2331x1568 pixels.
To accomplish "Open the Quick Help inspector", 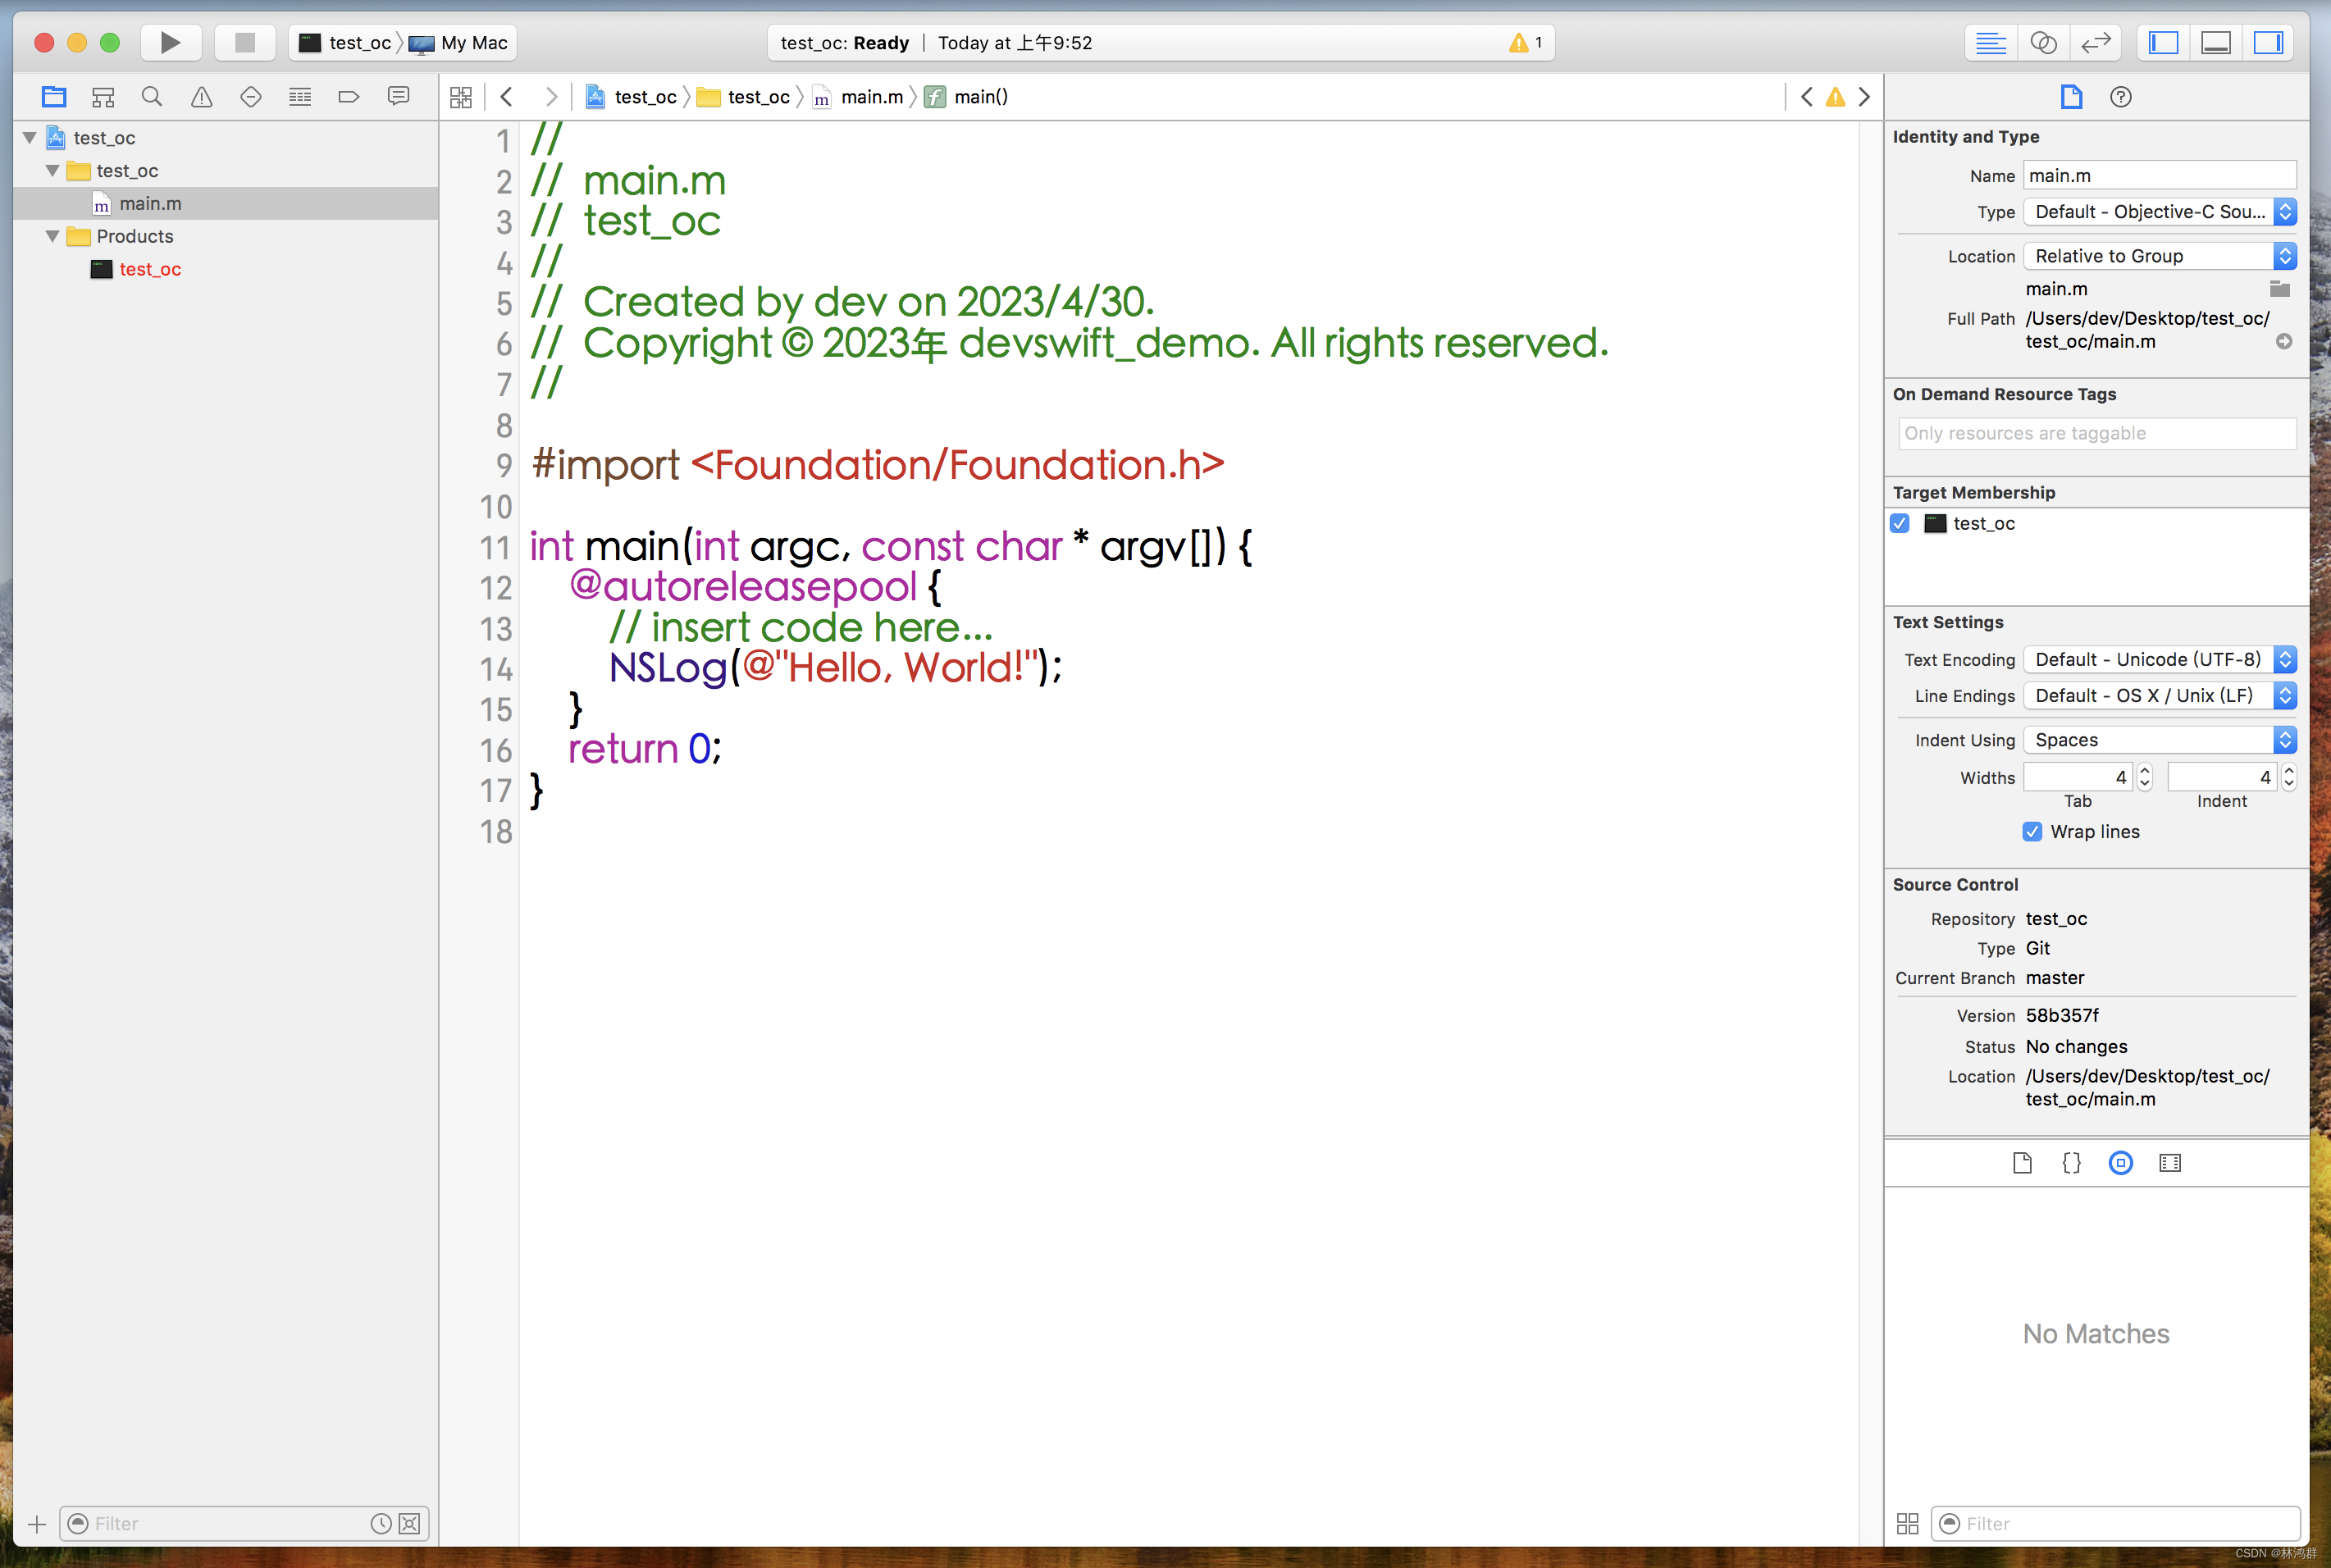I will [x=2120, y=97].
